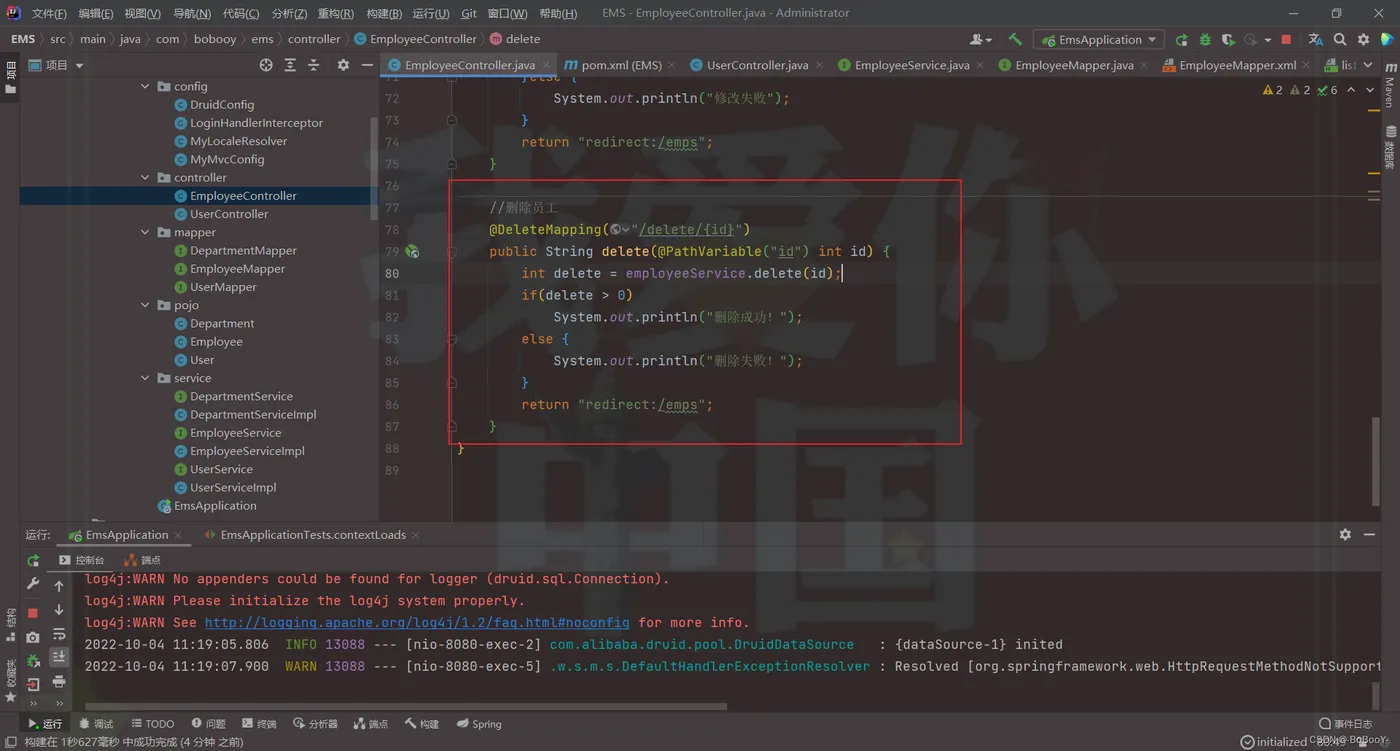Screen dimensions: 1400x751
Task: Open the code-with-me user icon
Action: (980, 40)
